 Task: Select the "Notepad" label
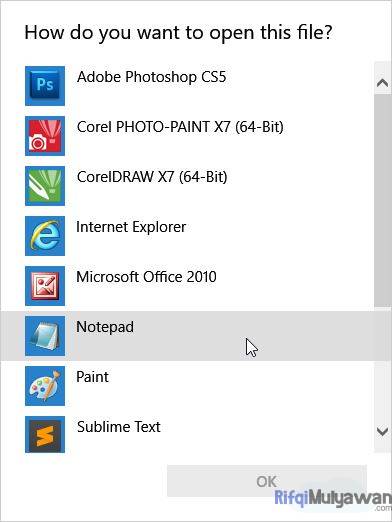(105, 327)
